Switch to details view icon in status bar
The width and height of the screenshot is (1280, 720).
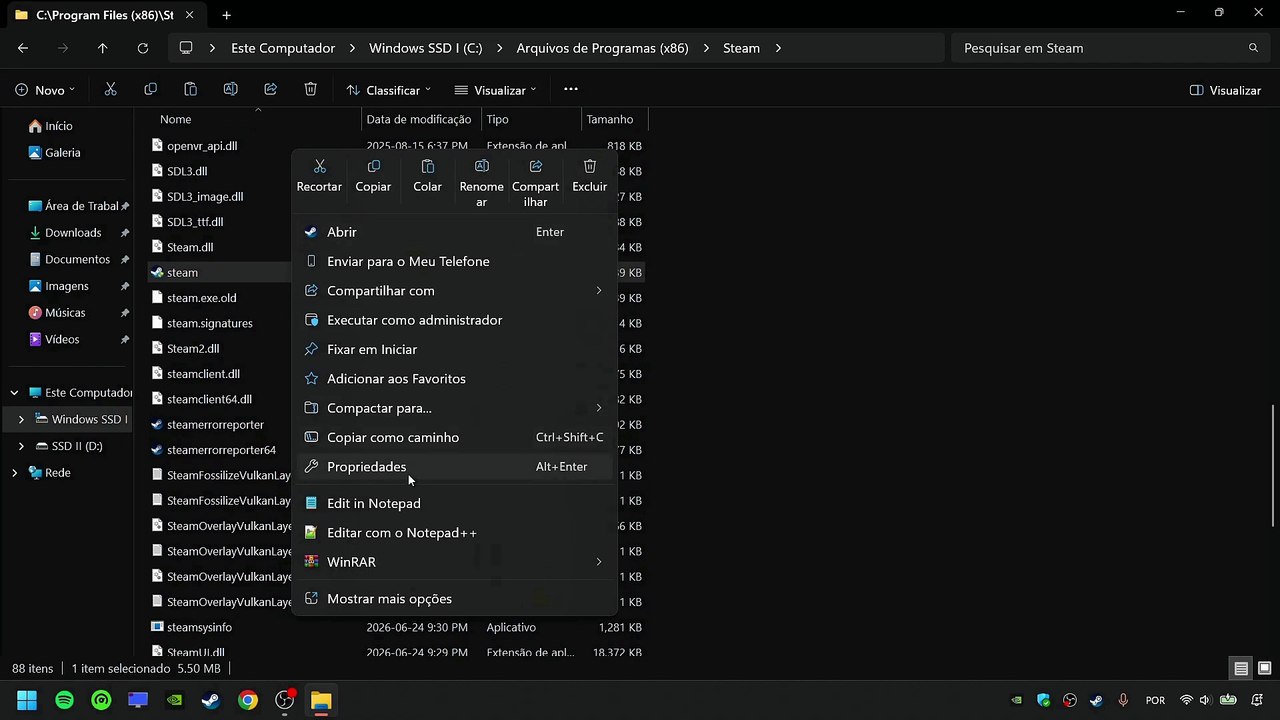tap(1241, 669)
